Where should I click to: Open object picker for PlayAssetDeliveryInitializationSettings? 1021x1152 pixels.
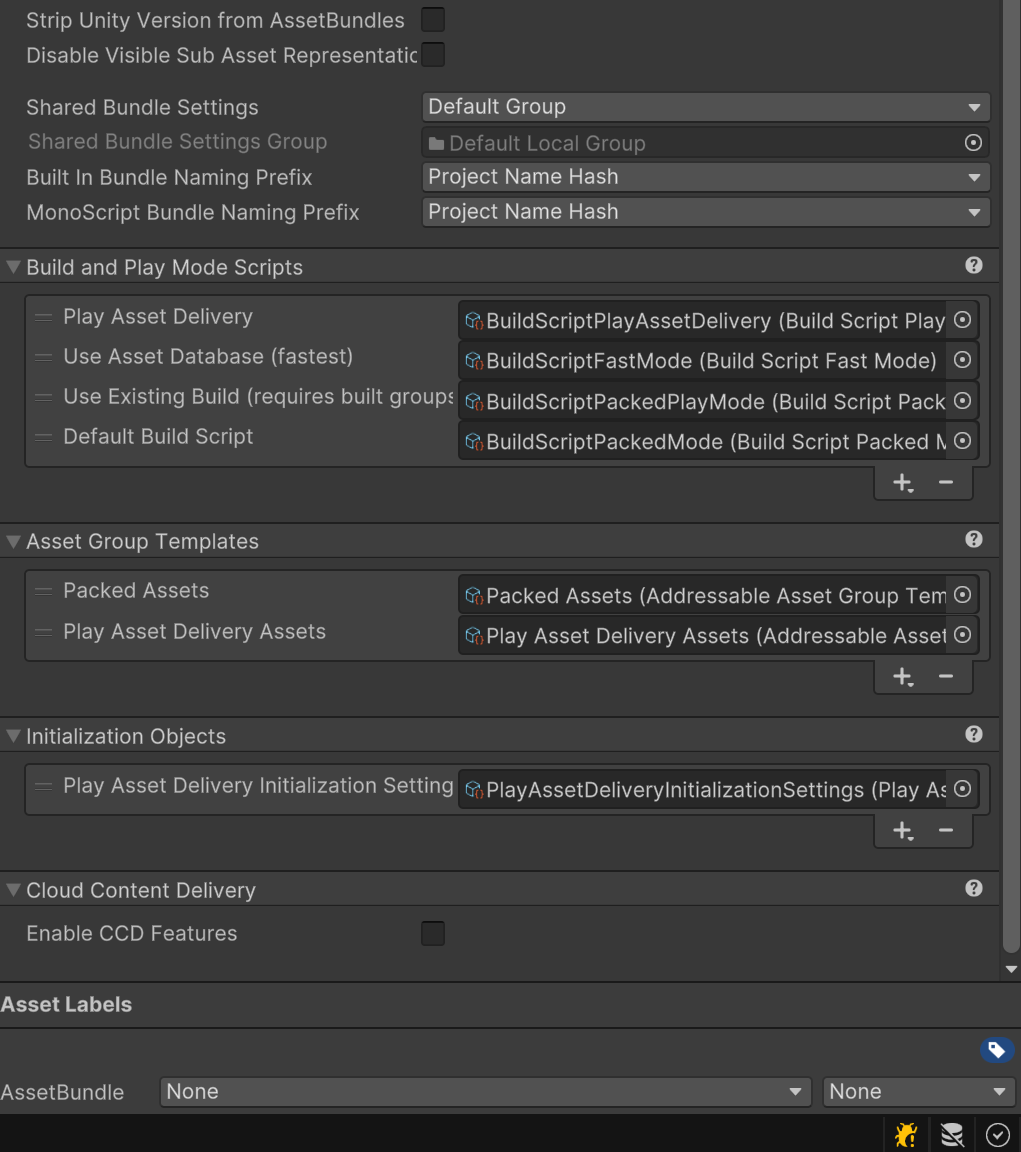961,789
